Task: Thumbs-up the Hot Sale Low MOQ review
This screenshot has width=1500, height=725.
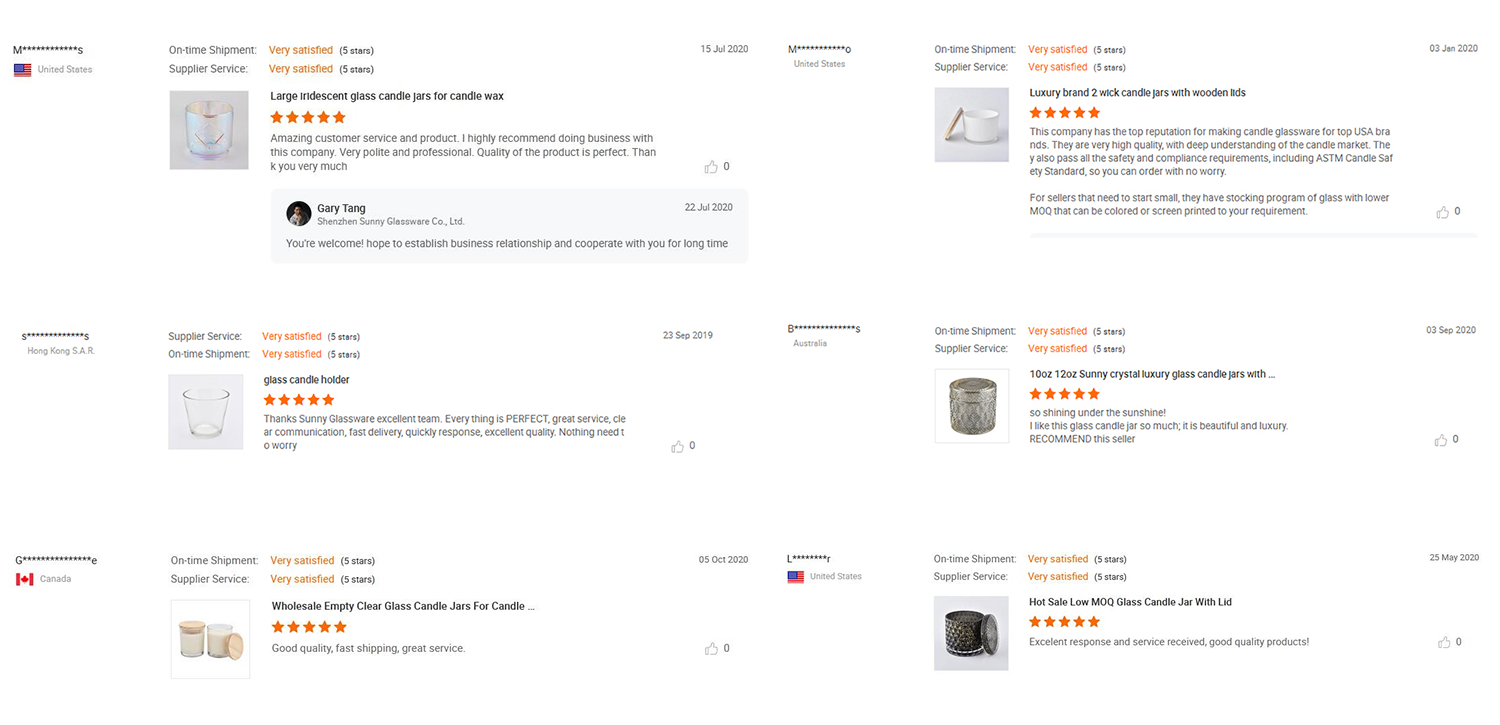Action: [x=1443, y=642]
